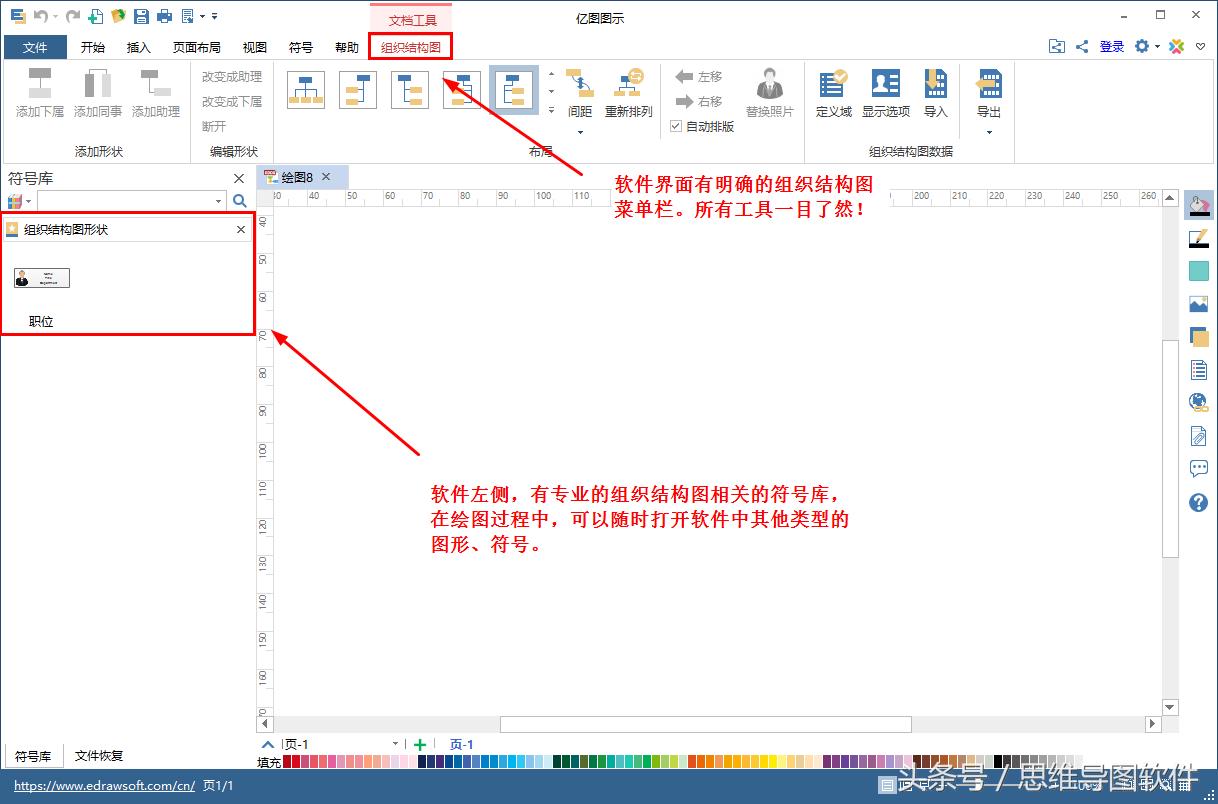The image size is (1218, 804).
Task: Click the share icon next to 登录
Action: pos(1082,46)
